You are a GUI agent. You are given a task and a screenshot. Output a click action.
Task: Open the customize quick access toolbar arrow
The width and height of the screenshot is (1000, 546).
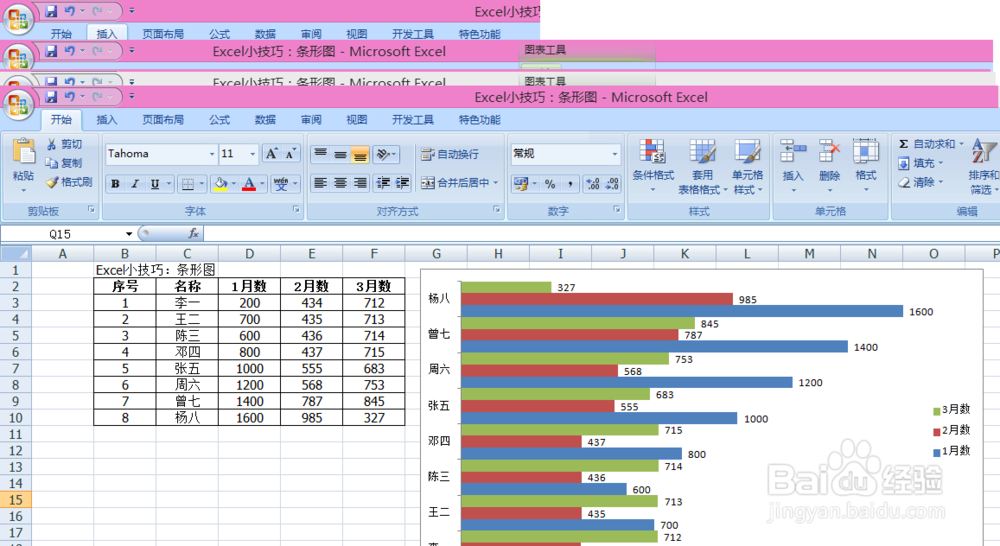[x=131, y=97]
